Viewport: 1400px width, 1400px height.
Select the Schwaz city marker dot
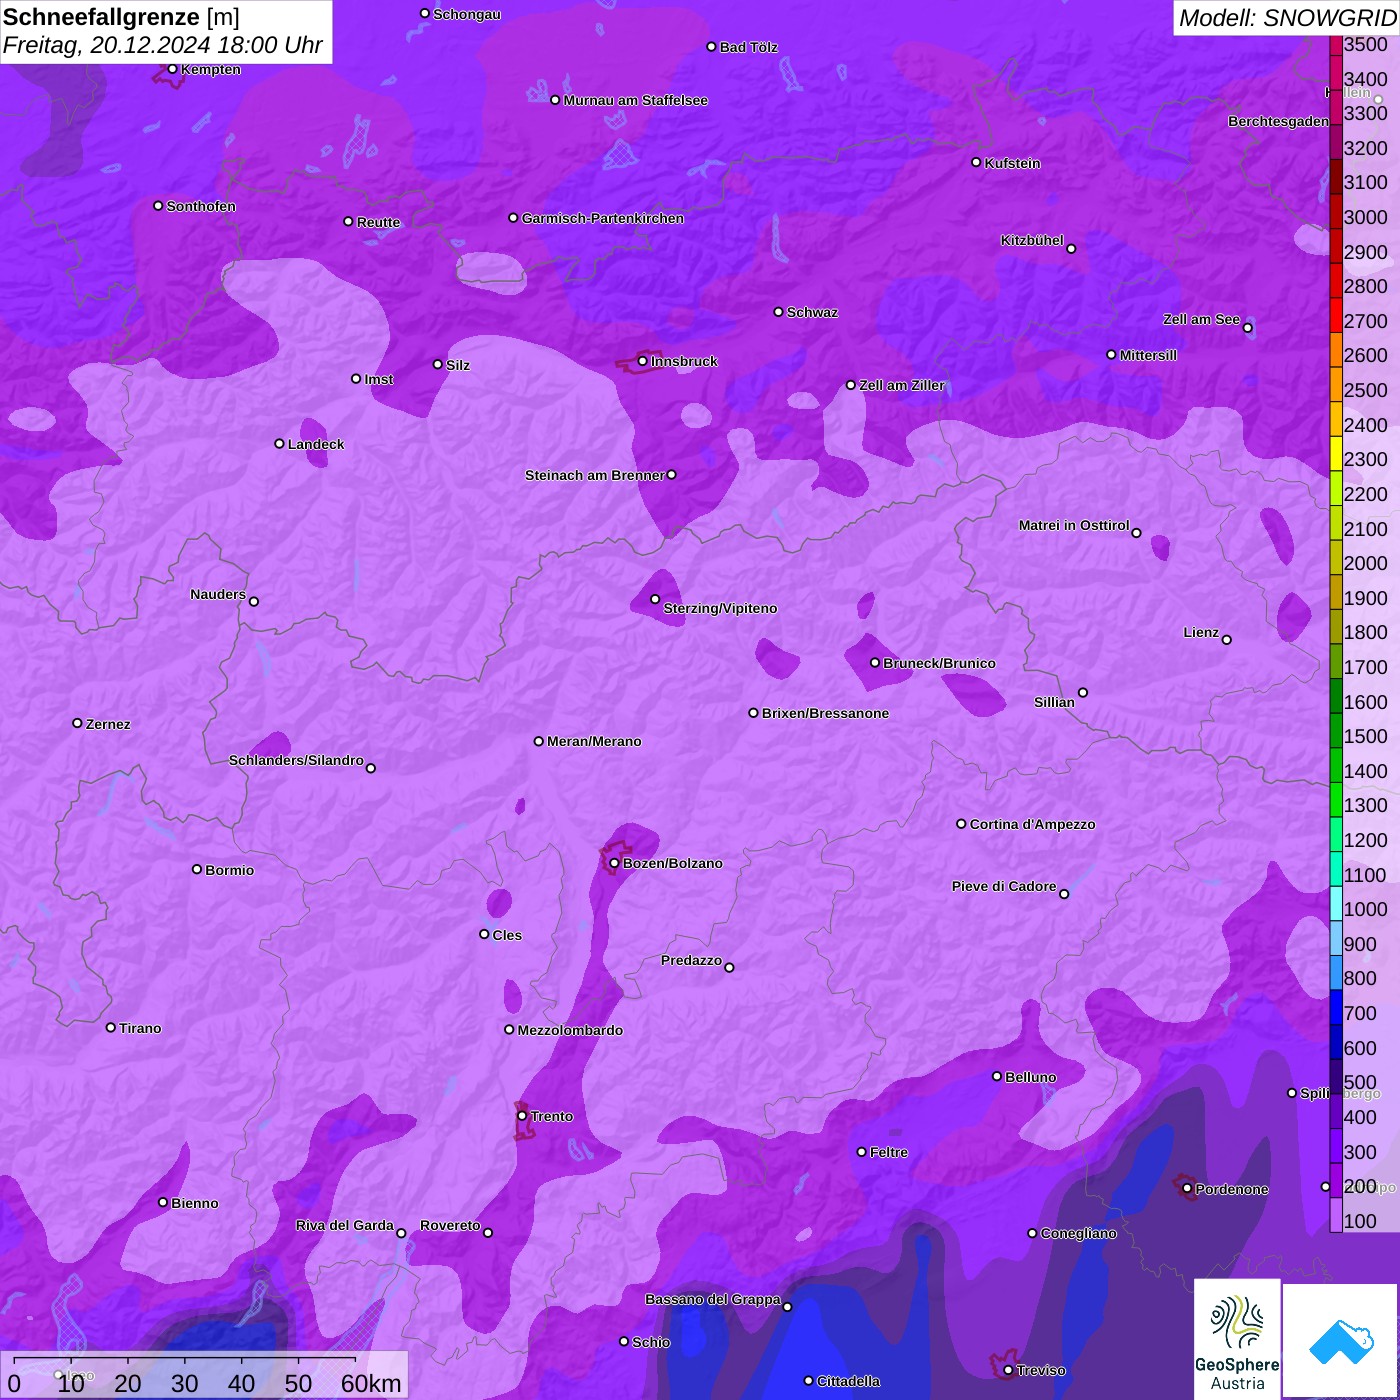[778, 311]
